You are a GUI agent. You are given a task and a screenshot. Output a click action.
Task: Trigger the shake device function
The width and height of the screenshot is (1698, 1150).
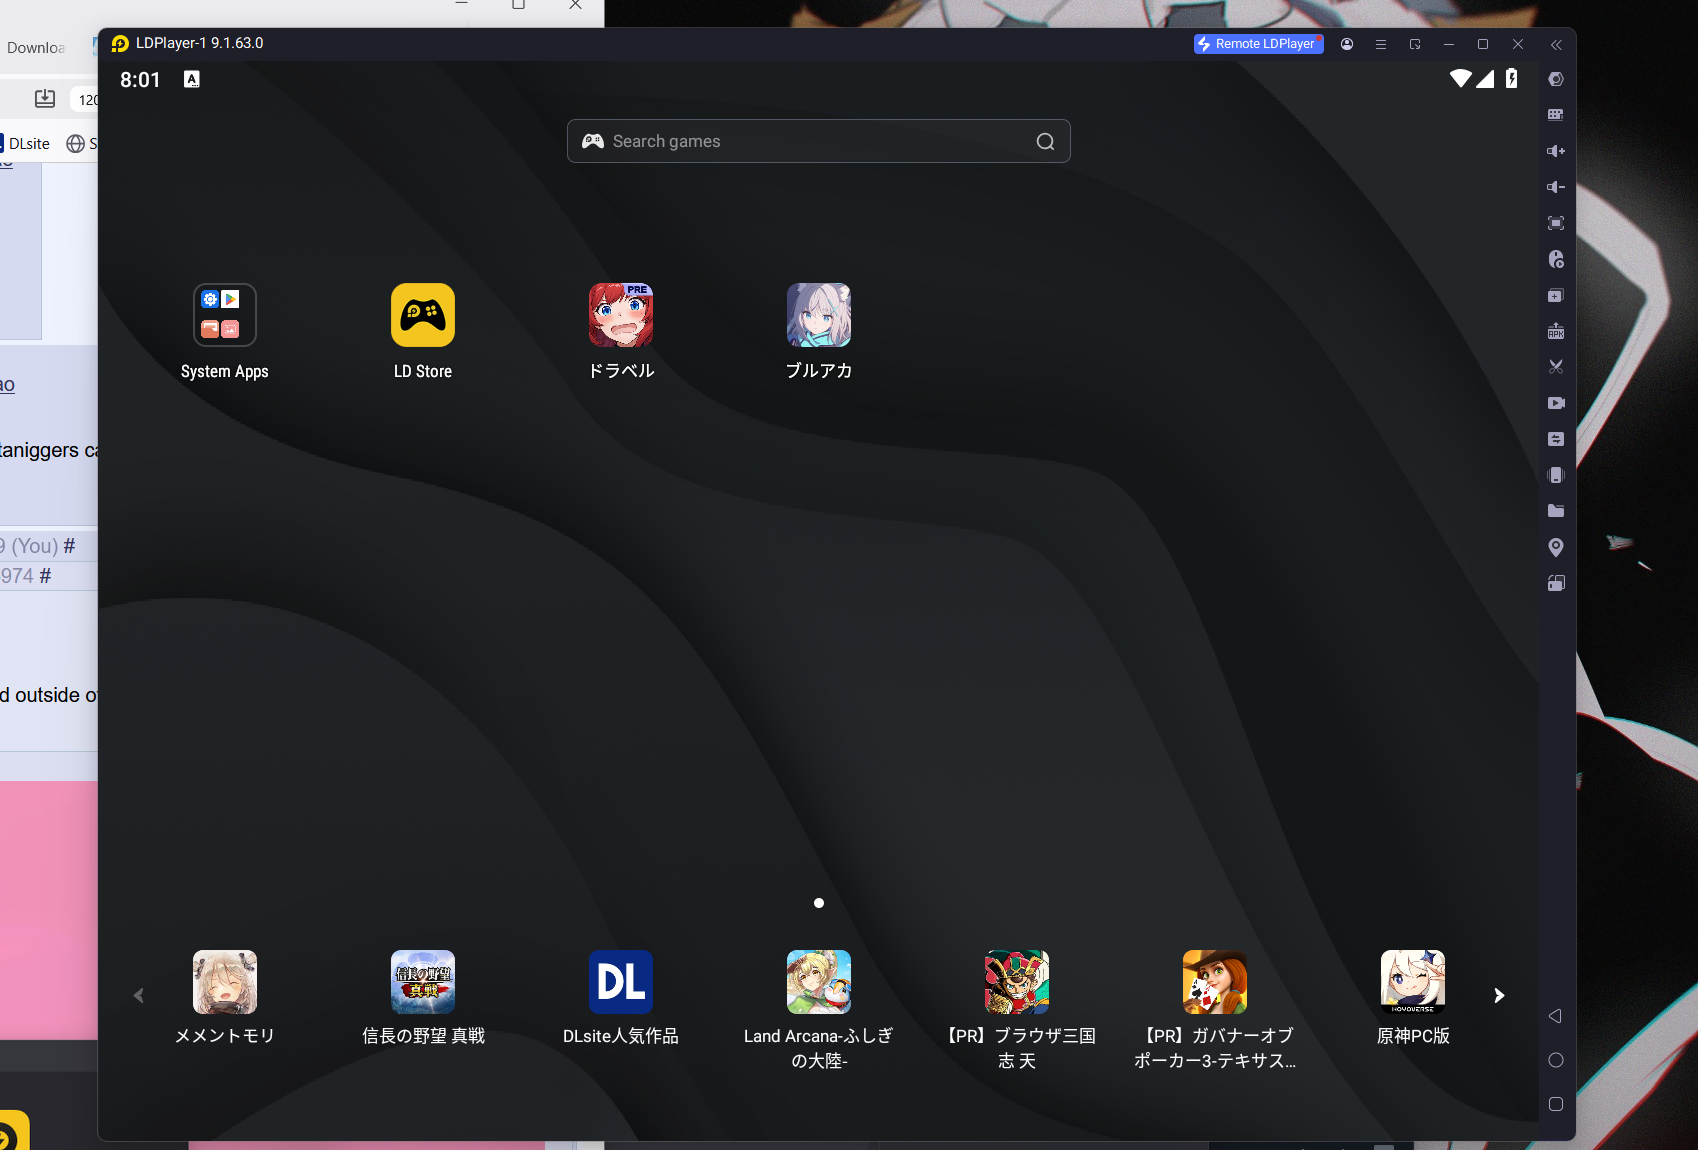tap(1556, 475)
